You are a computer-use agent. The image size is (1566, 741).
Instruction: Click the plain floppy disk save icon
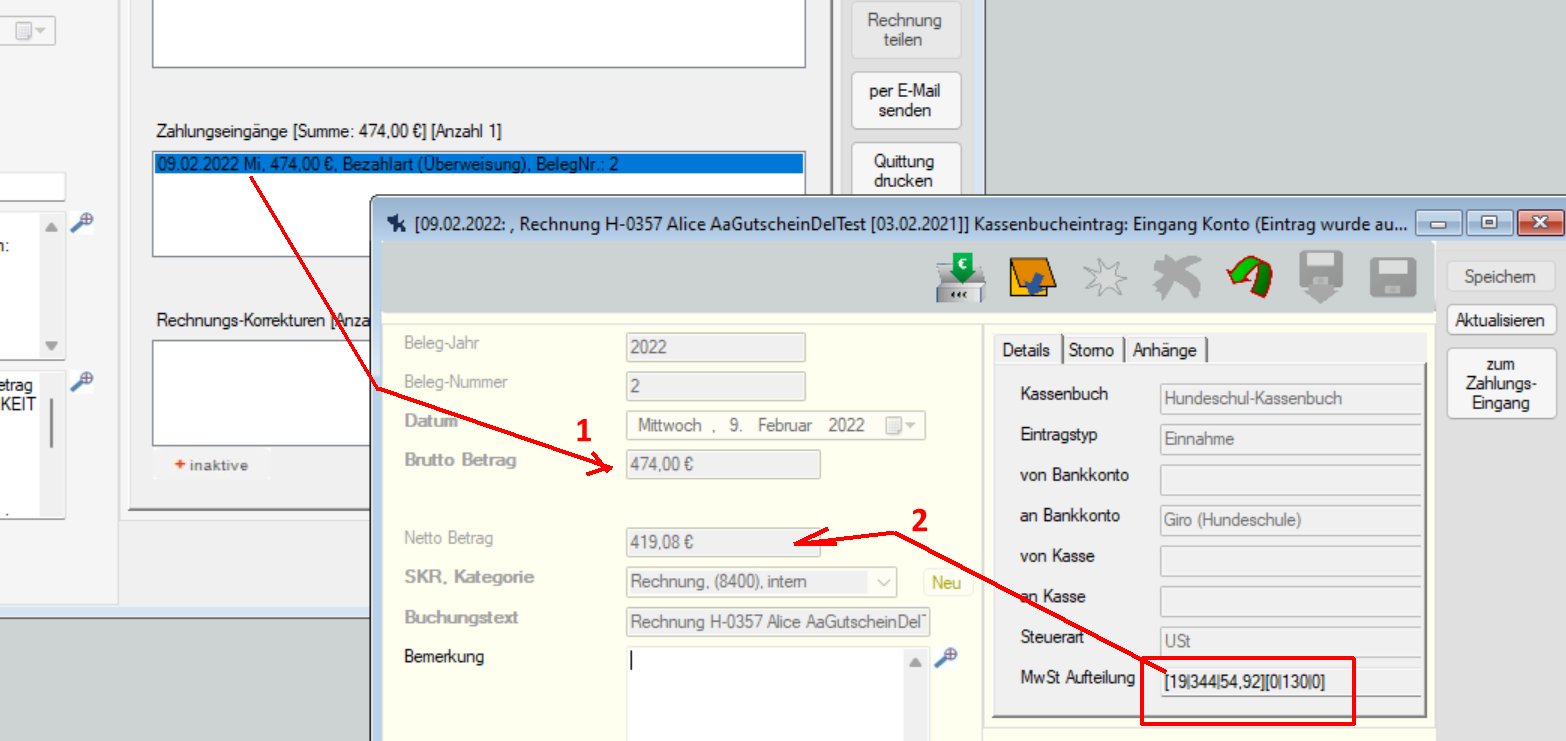tap(1393, 276)
